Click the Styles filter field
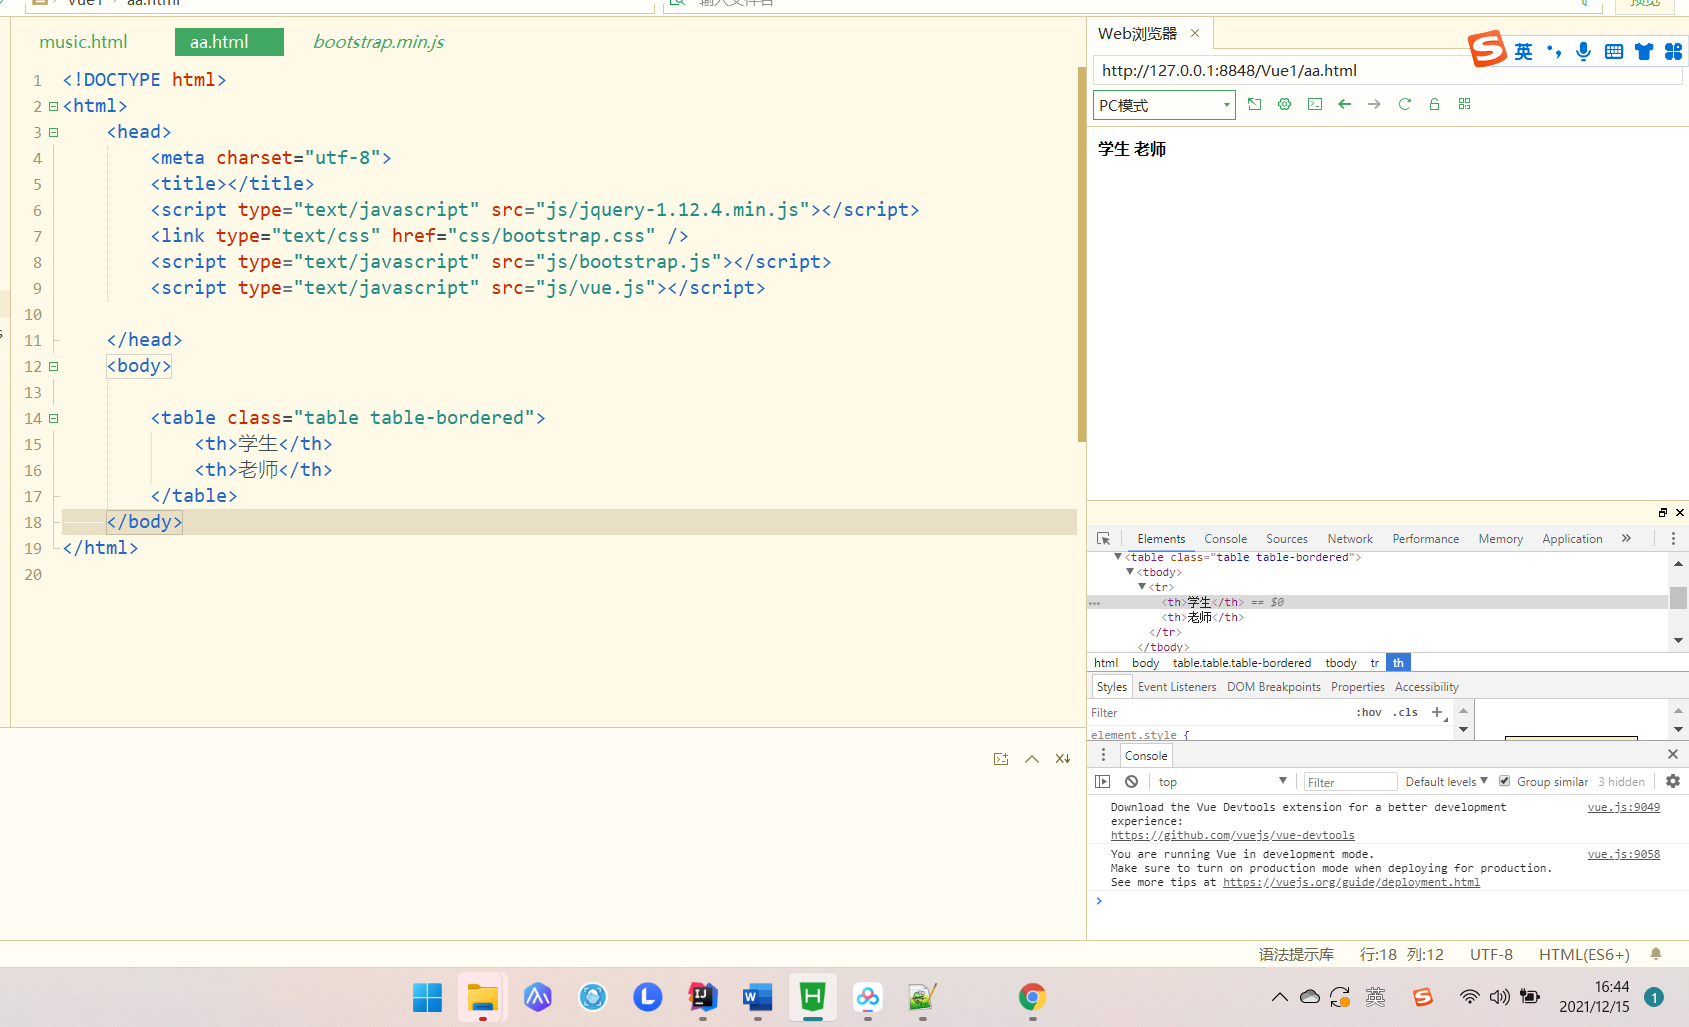Viewport: 1689px width, 1027px height. coord(1218,712)
